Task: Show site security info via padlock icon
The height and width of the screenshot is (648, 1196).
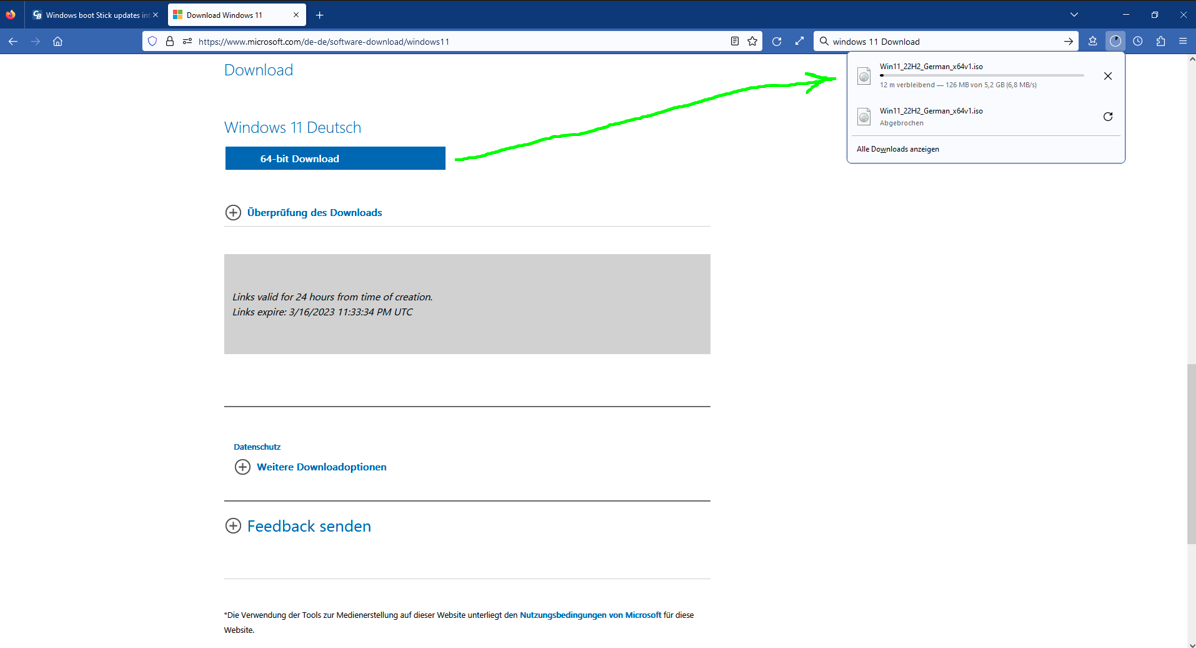Action: point(170,41)
